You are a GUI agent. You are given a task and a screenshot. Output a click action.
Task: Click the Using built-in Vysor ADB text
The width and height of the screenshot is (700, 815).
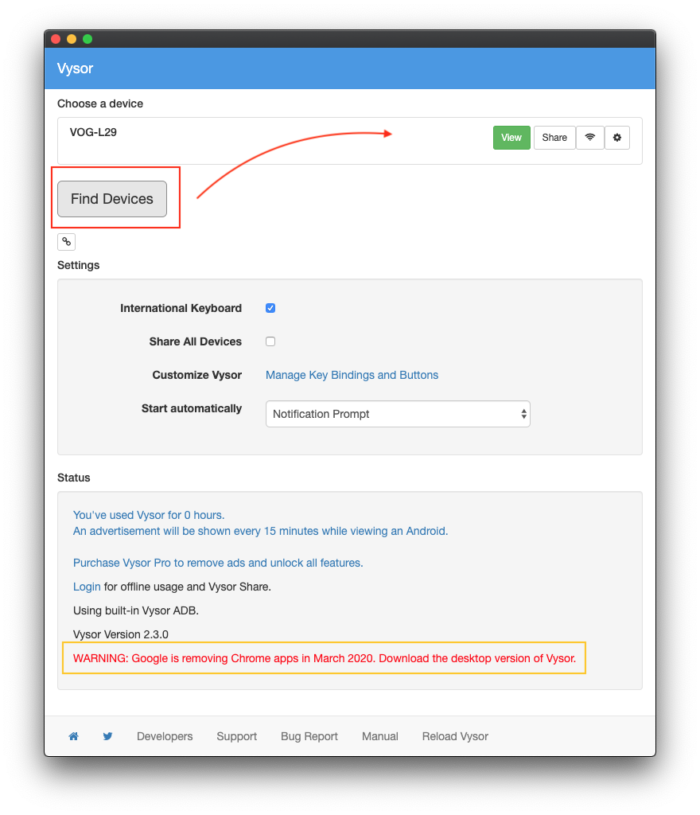[136, 610]
